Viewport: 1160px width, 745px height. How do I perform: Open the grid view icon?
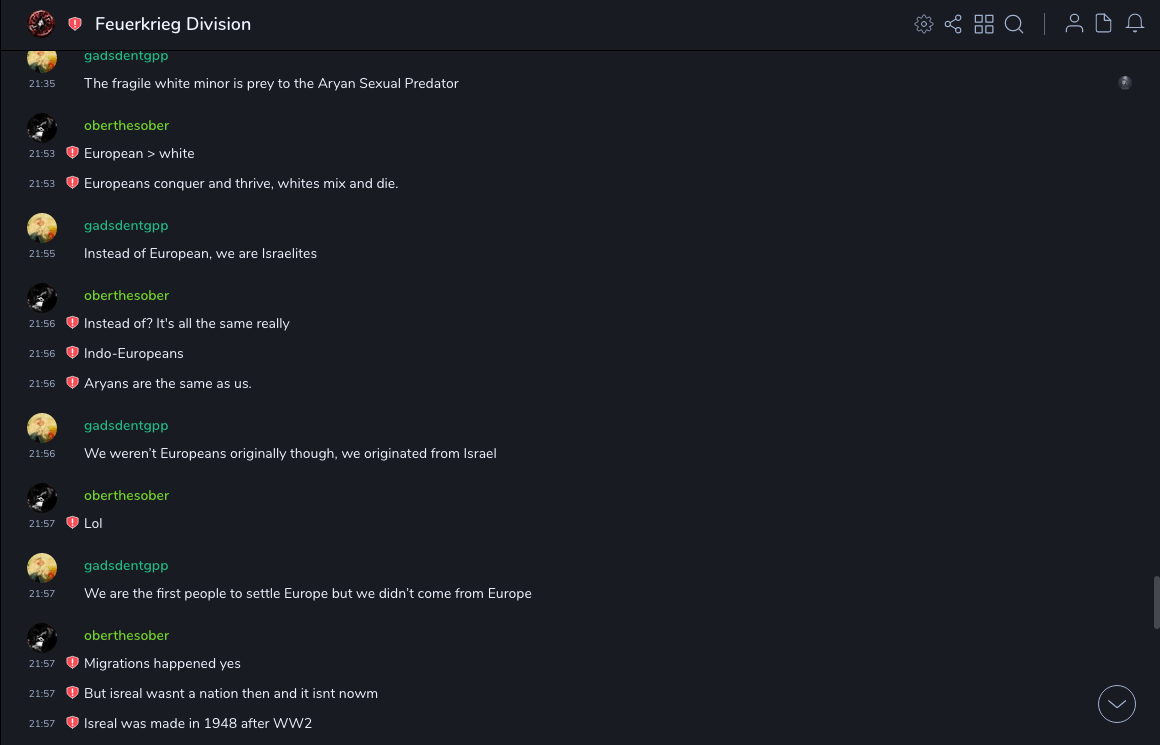(984, 24)
